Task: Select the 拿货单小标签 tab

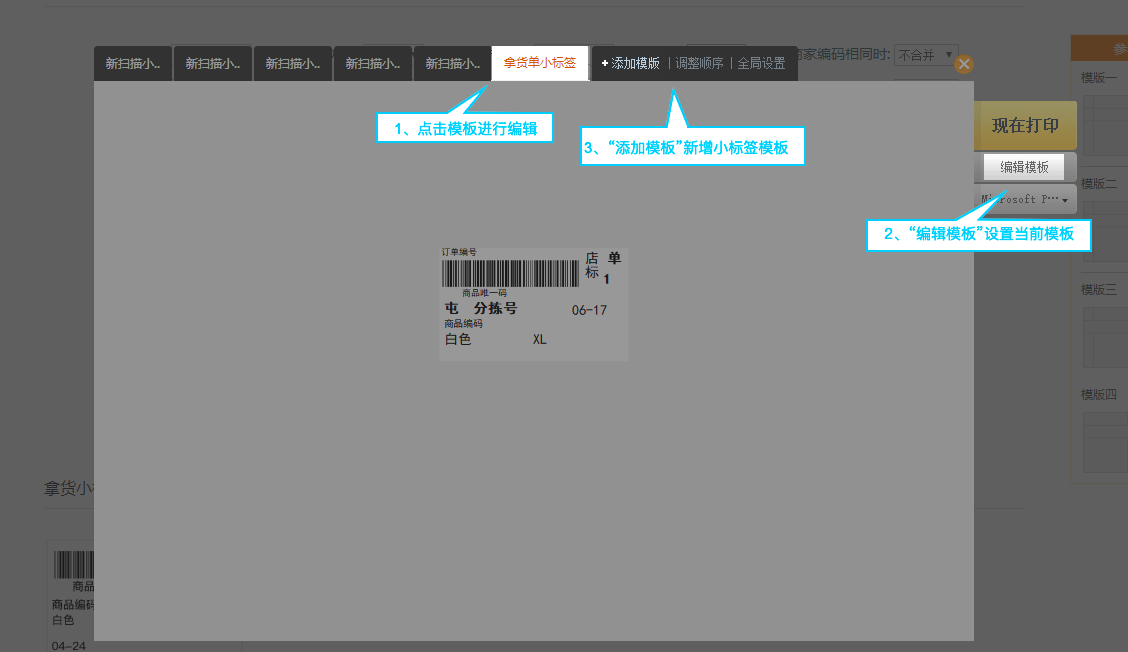Action: point(540,63)
